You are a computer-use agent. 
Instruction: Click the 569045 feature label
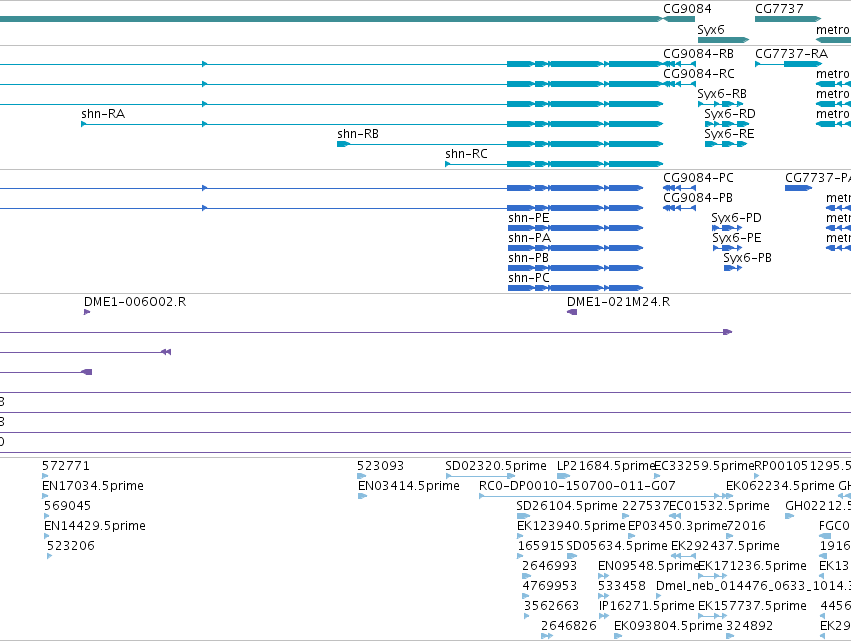[67, 506]
